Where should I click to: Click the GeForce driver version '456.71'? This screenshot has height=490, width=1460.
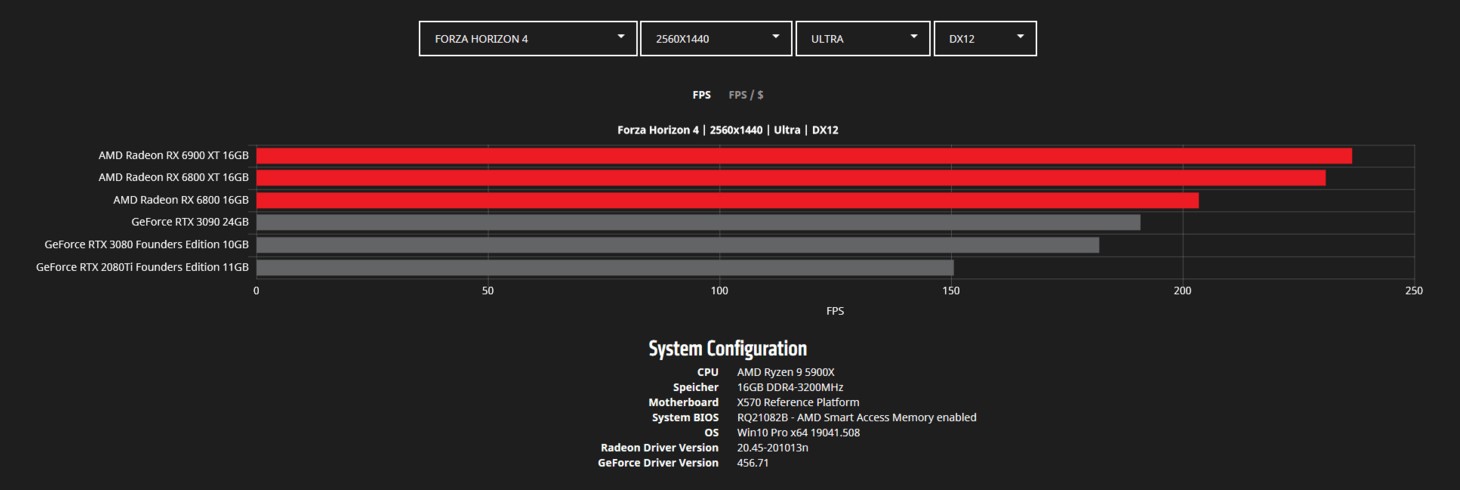pyautogui.click(x=753, y=462)
